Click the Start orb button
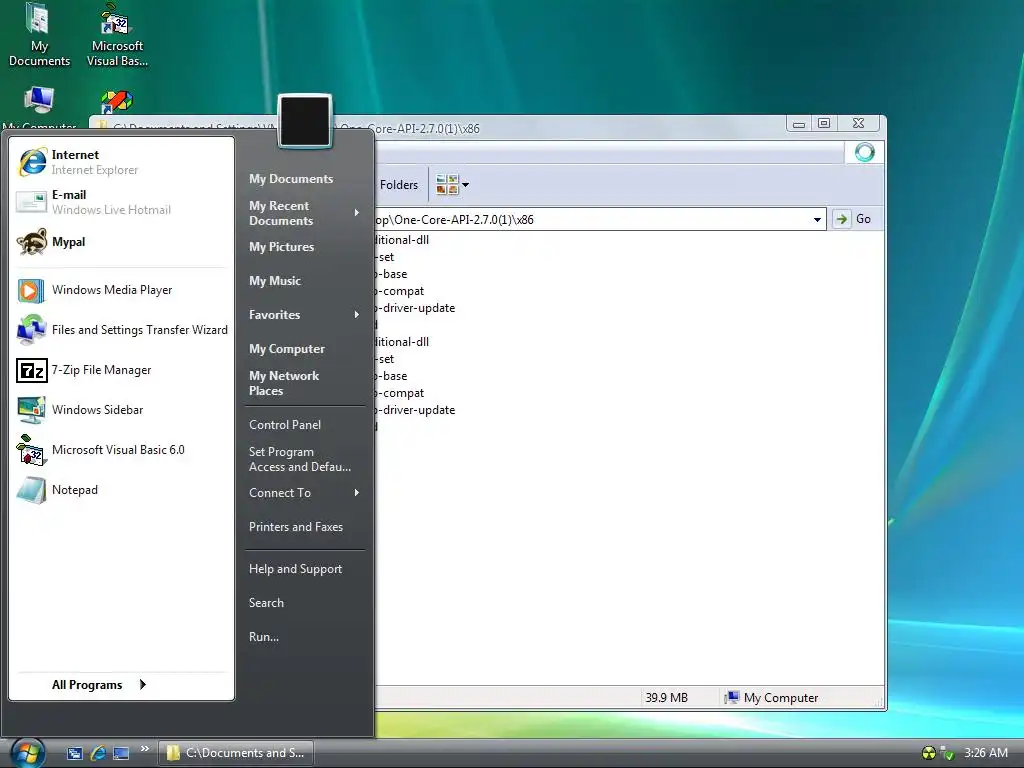The image size is (1024, 768). point(27,753)
